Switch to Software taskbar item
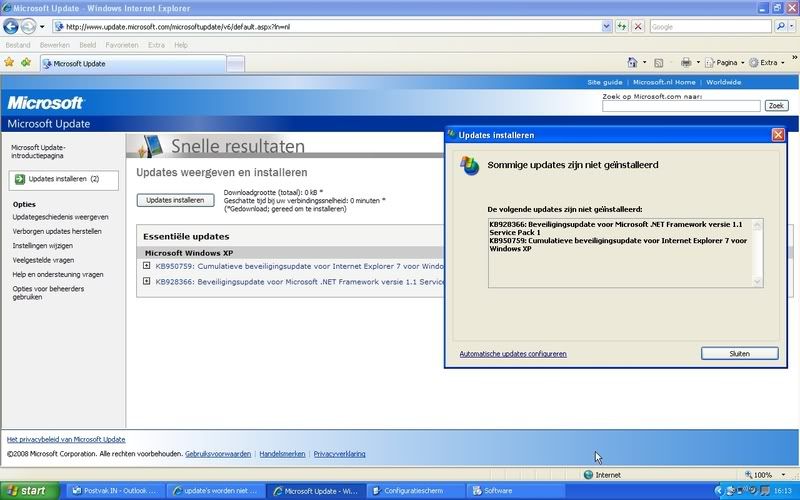Image resolution: width=800 pixels, height=500 pixels. tap(515, 491)
